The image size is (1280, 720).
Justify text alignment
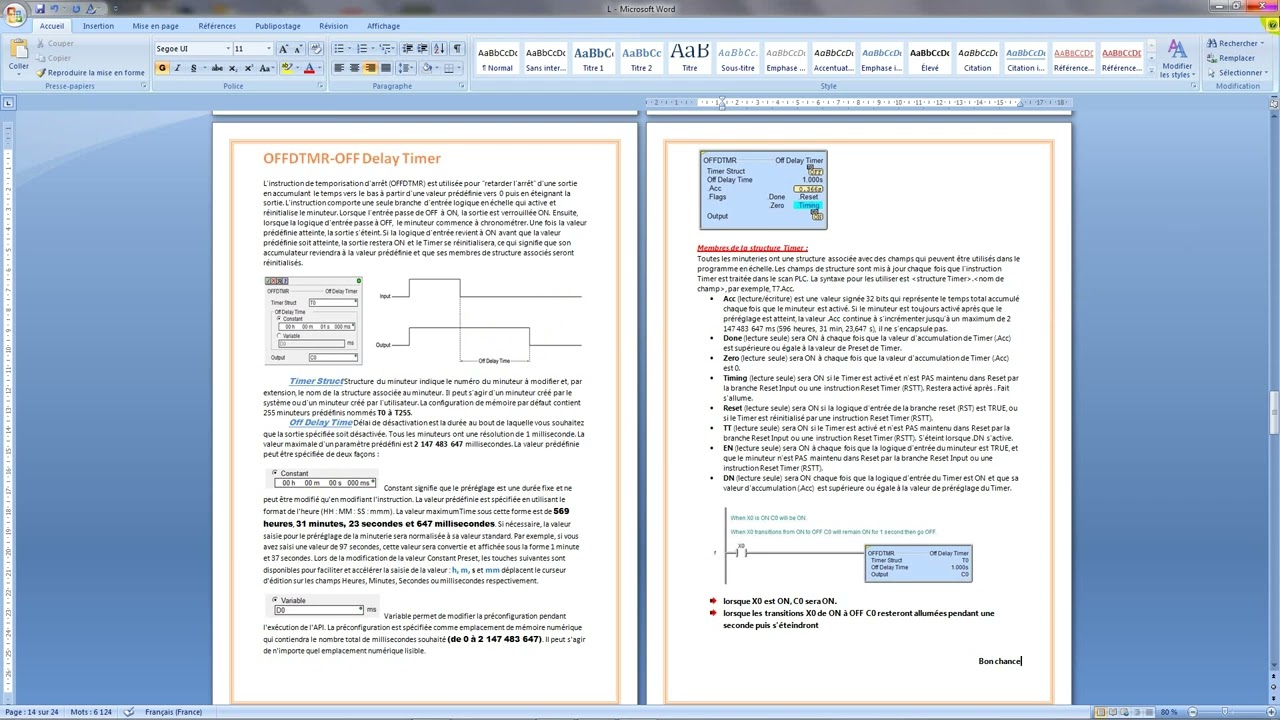[x=385, y=68]
